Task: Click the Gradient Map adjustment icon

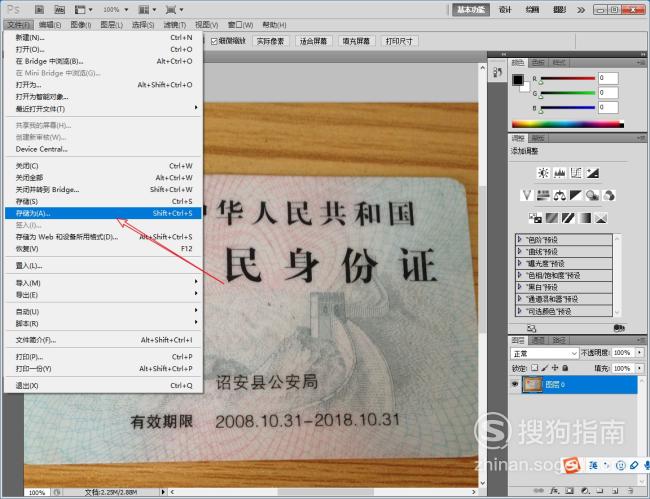Action: coord(585,218)
